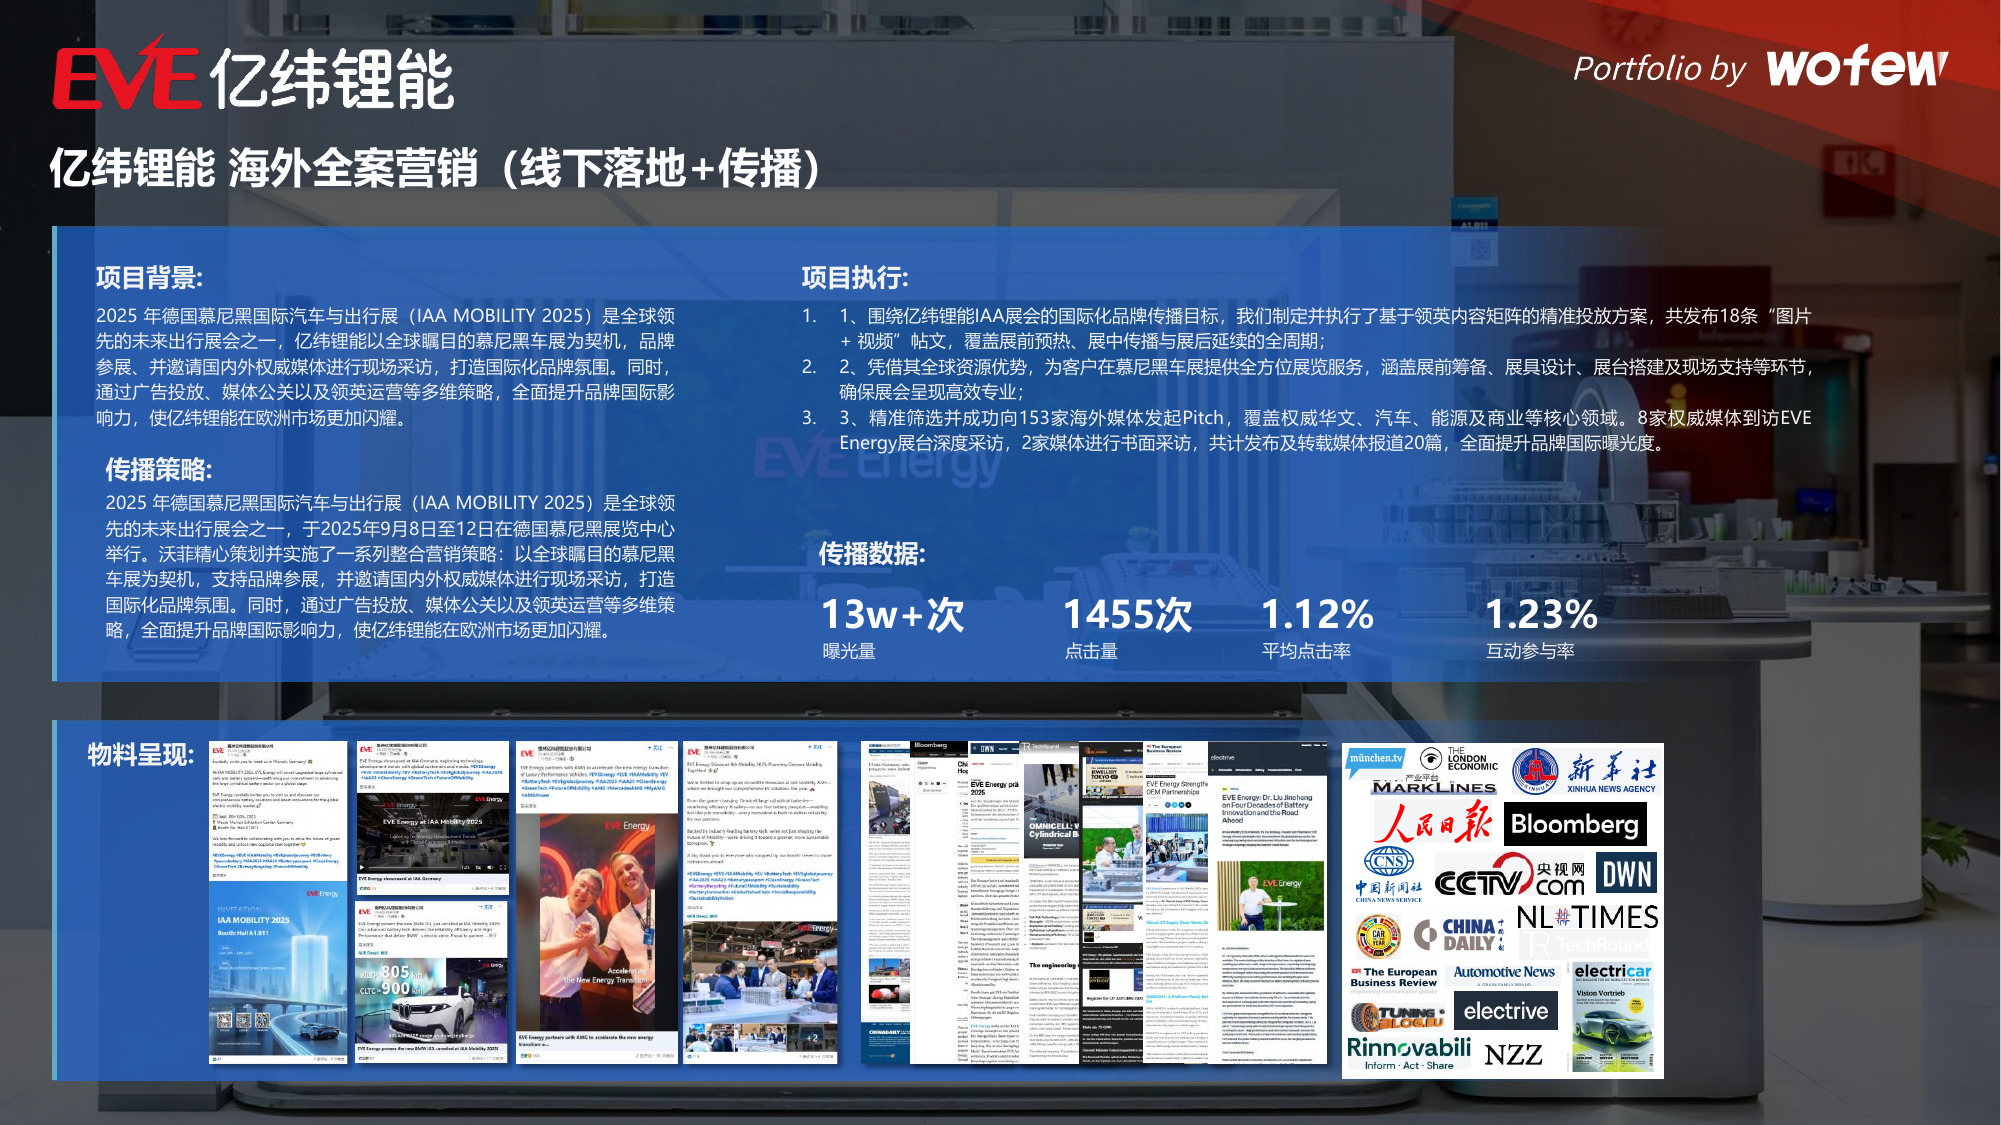Open the Bloomberg article screenshot
The width and height of the screenshot is (2001, 1125).
939,902
